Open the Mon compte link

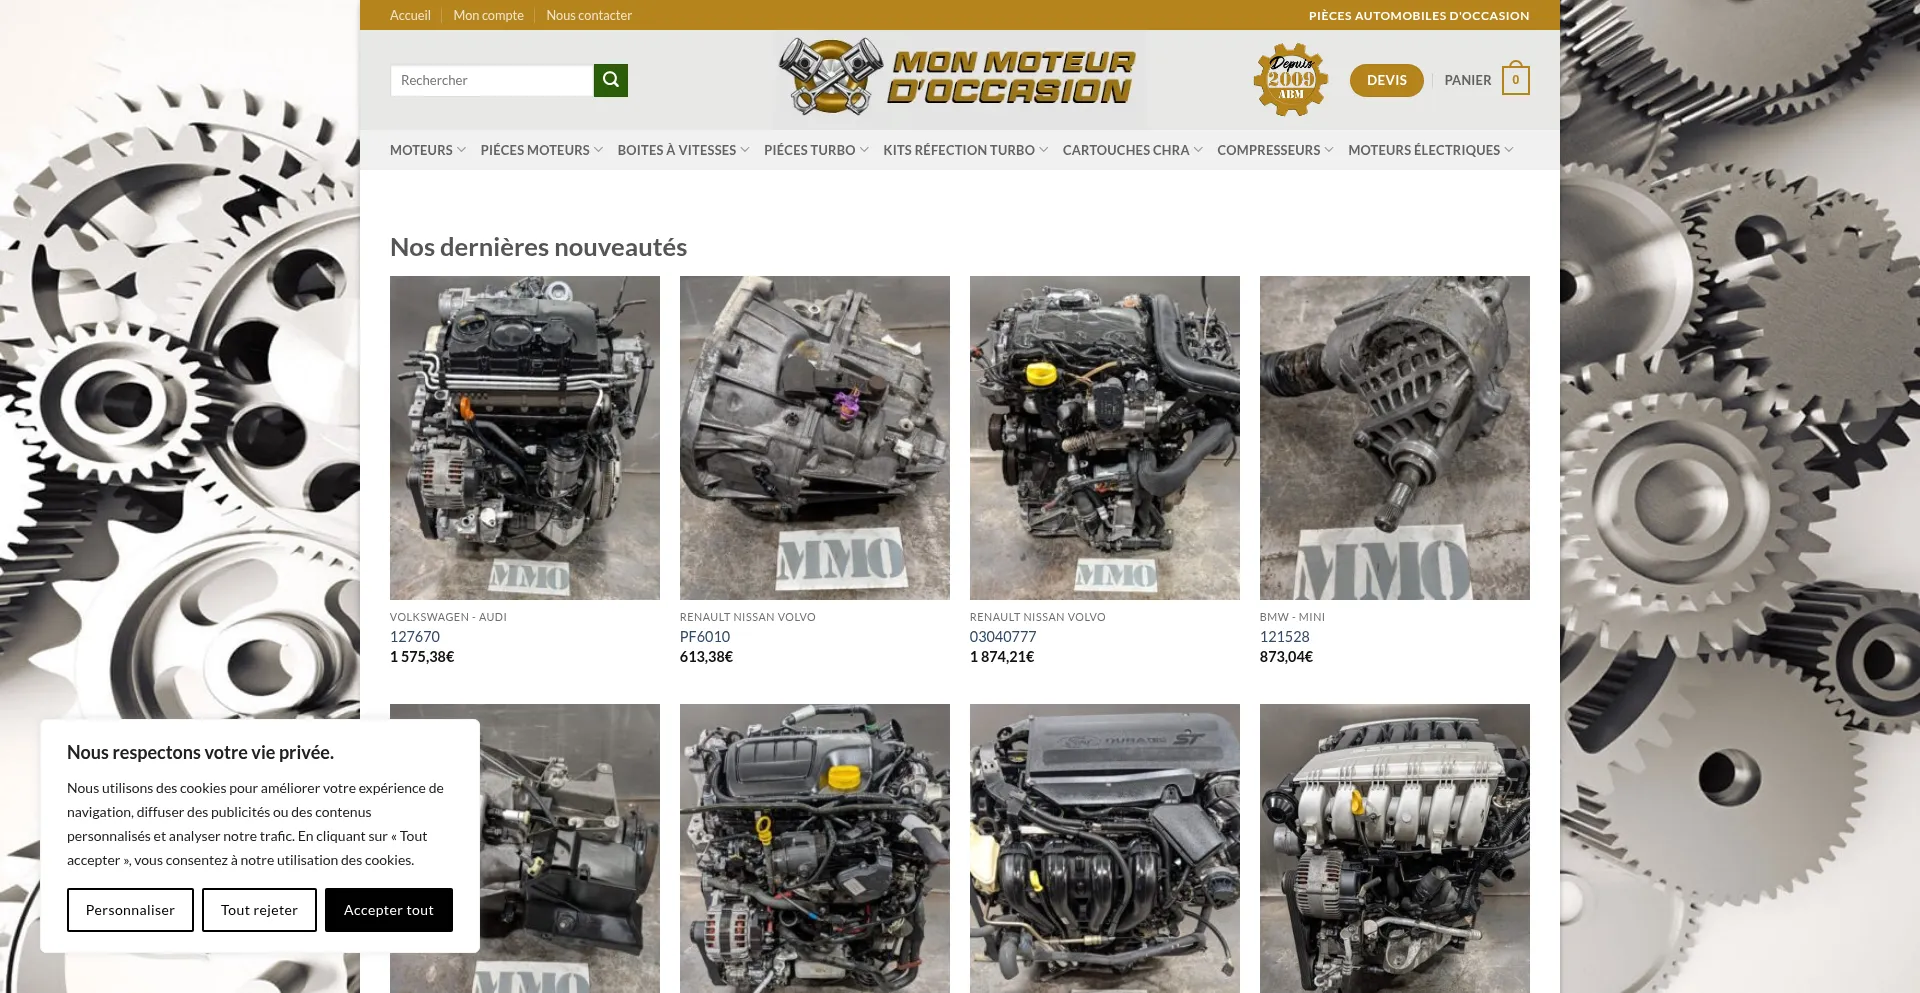(488, 15)
